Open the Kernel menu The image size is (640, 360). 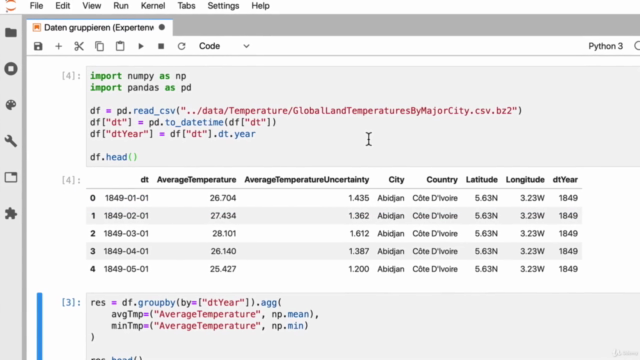click(153, 6)
